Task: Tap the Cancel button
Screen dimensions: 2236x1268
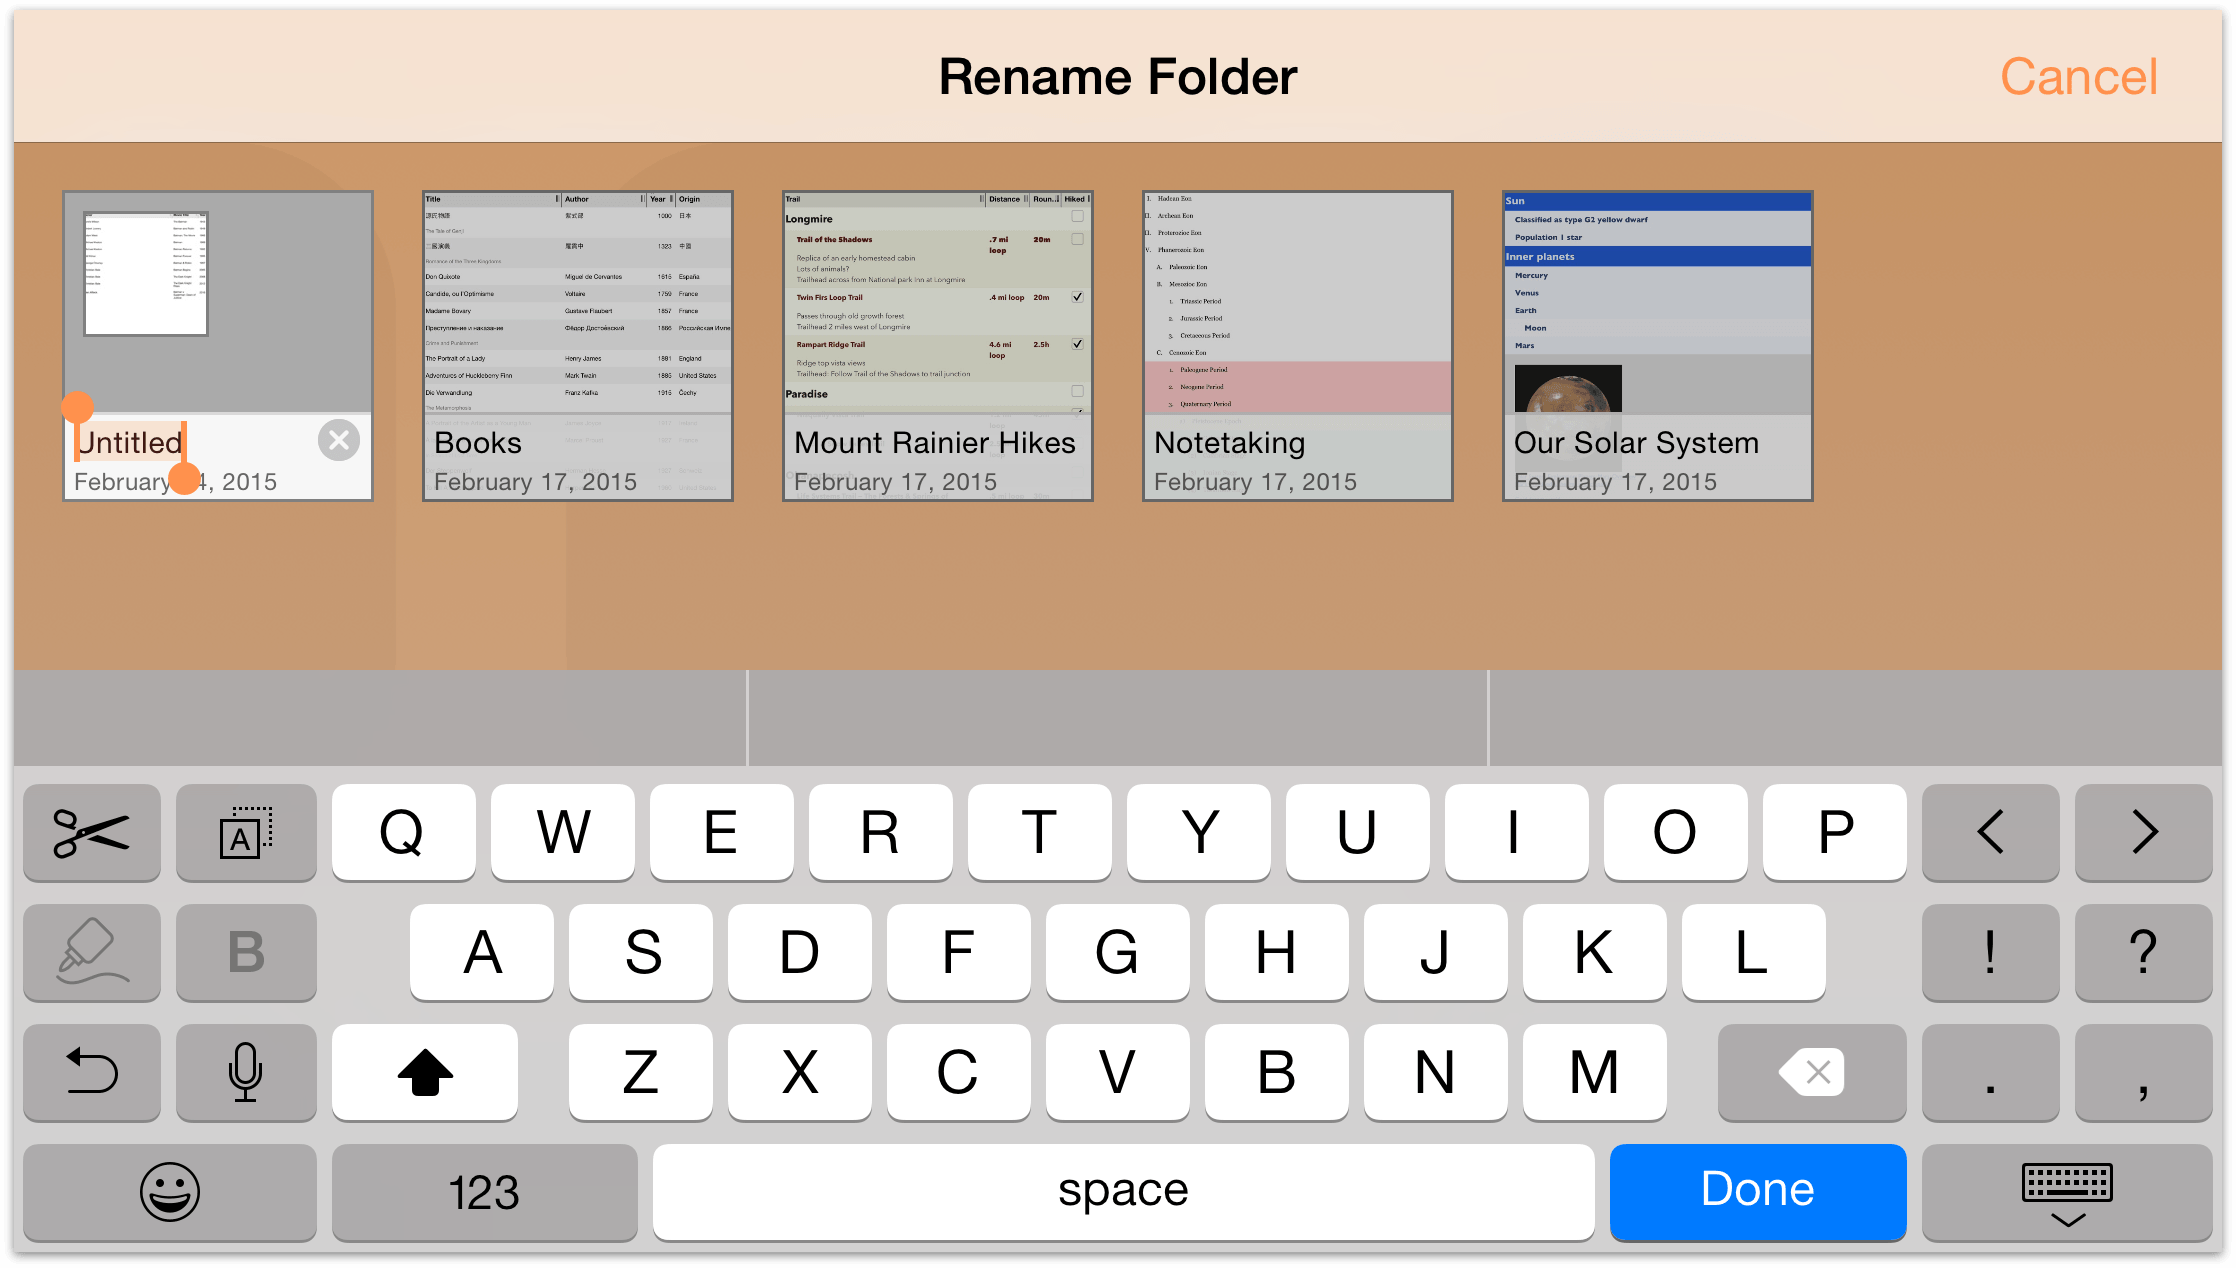Action: pyautogui.click(x=2078, y=77)
